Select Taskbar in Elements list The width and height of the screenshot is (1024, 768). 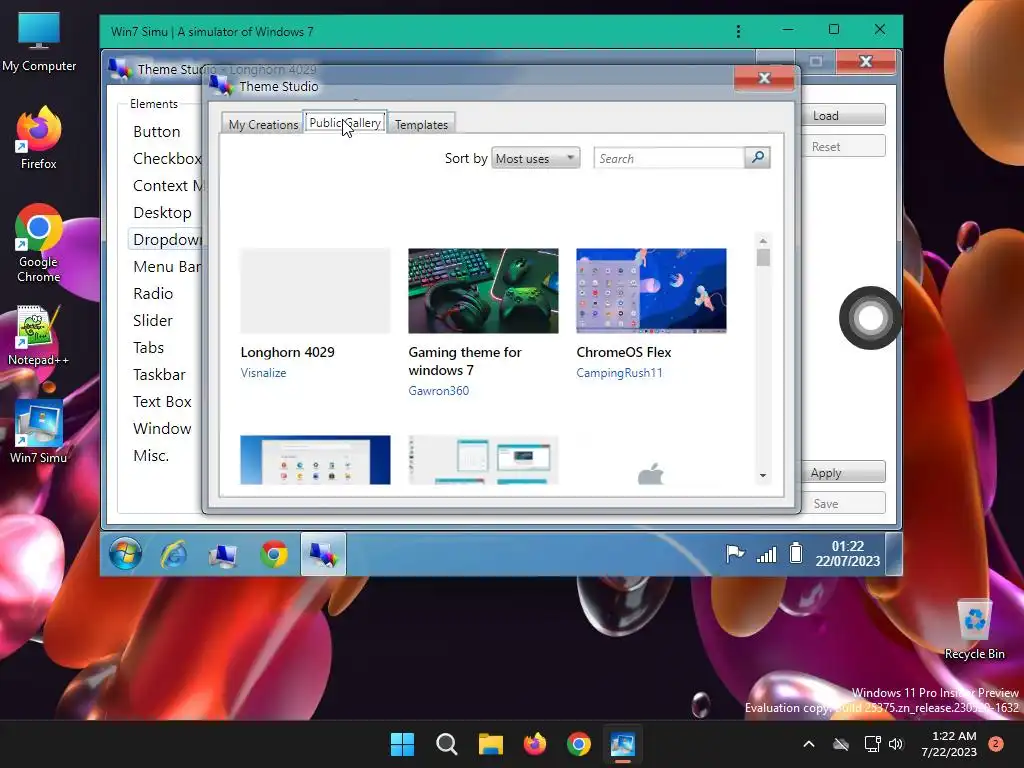click(159, 374)
